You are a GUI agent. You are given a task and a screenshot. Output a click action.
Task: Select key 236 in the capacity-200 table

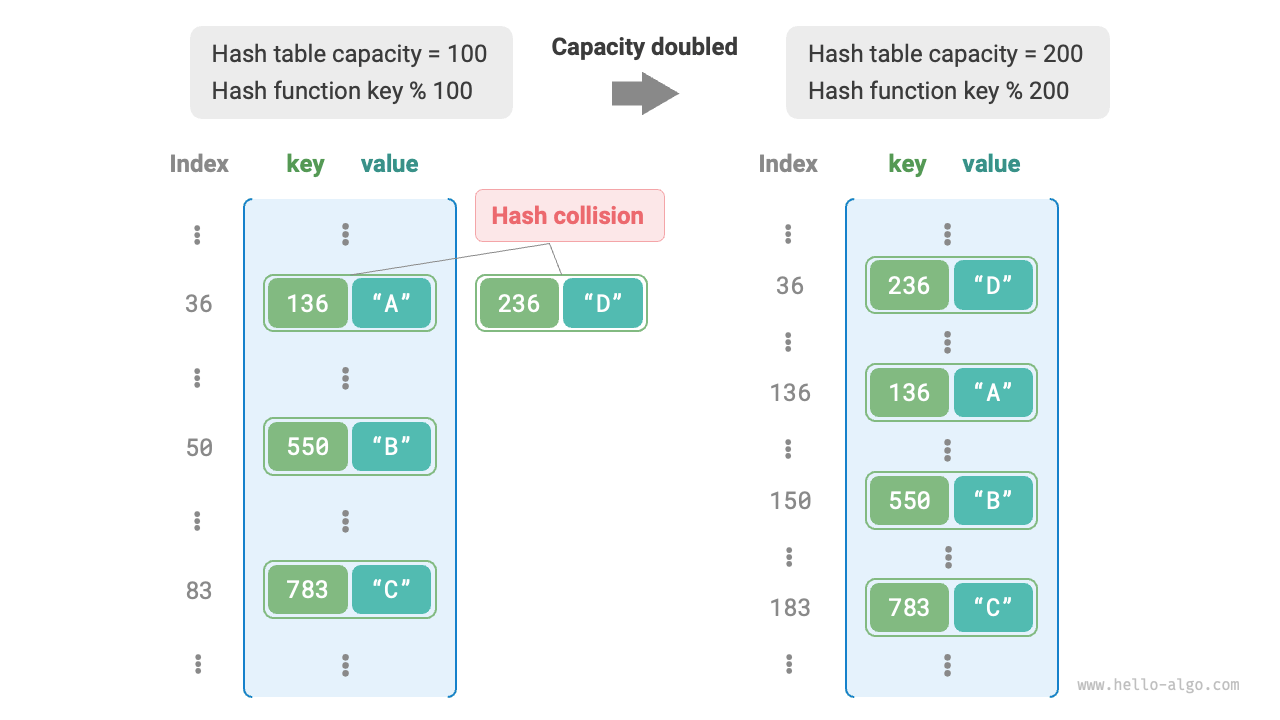[908, 285]
